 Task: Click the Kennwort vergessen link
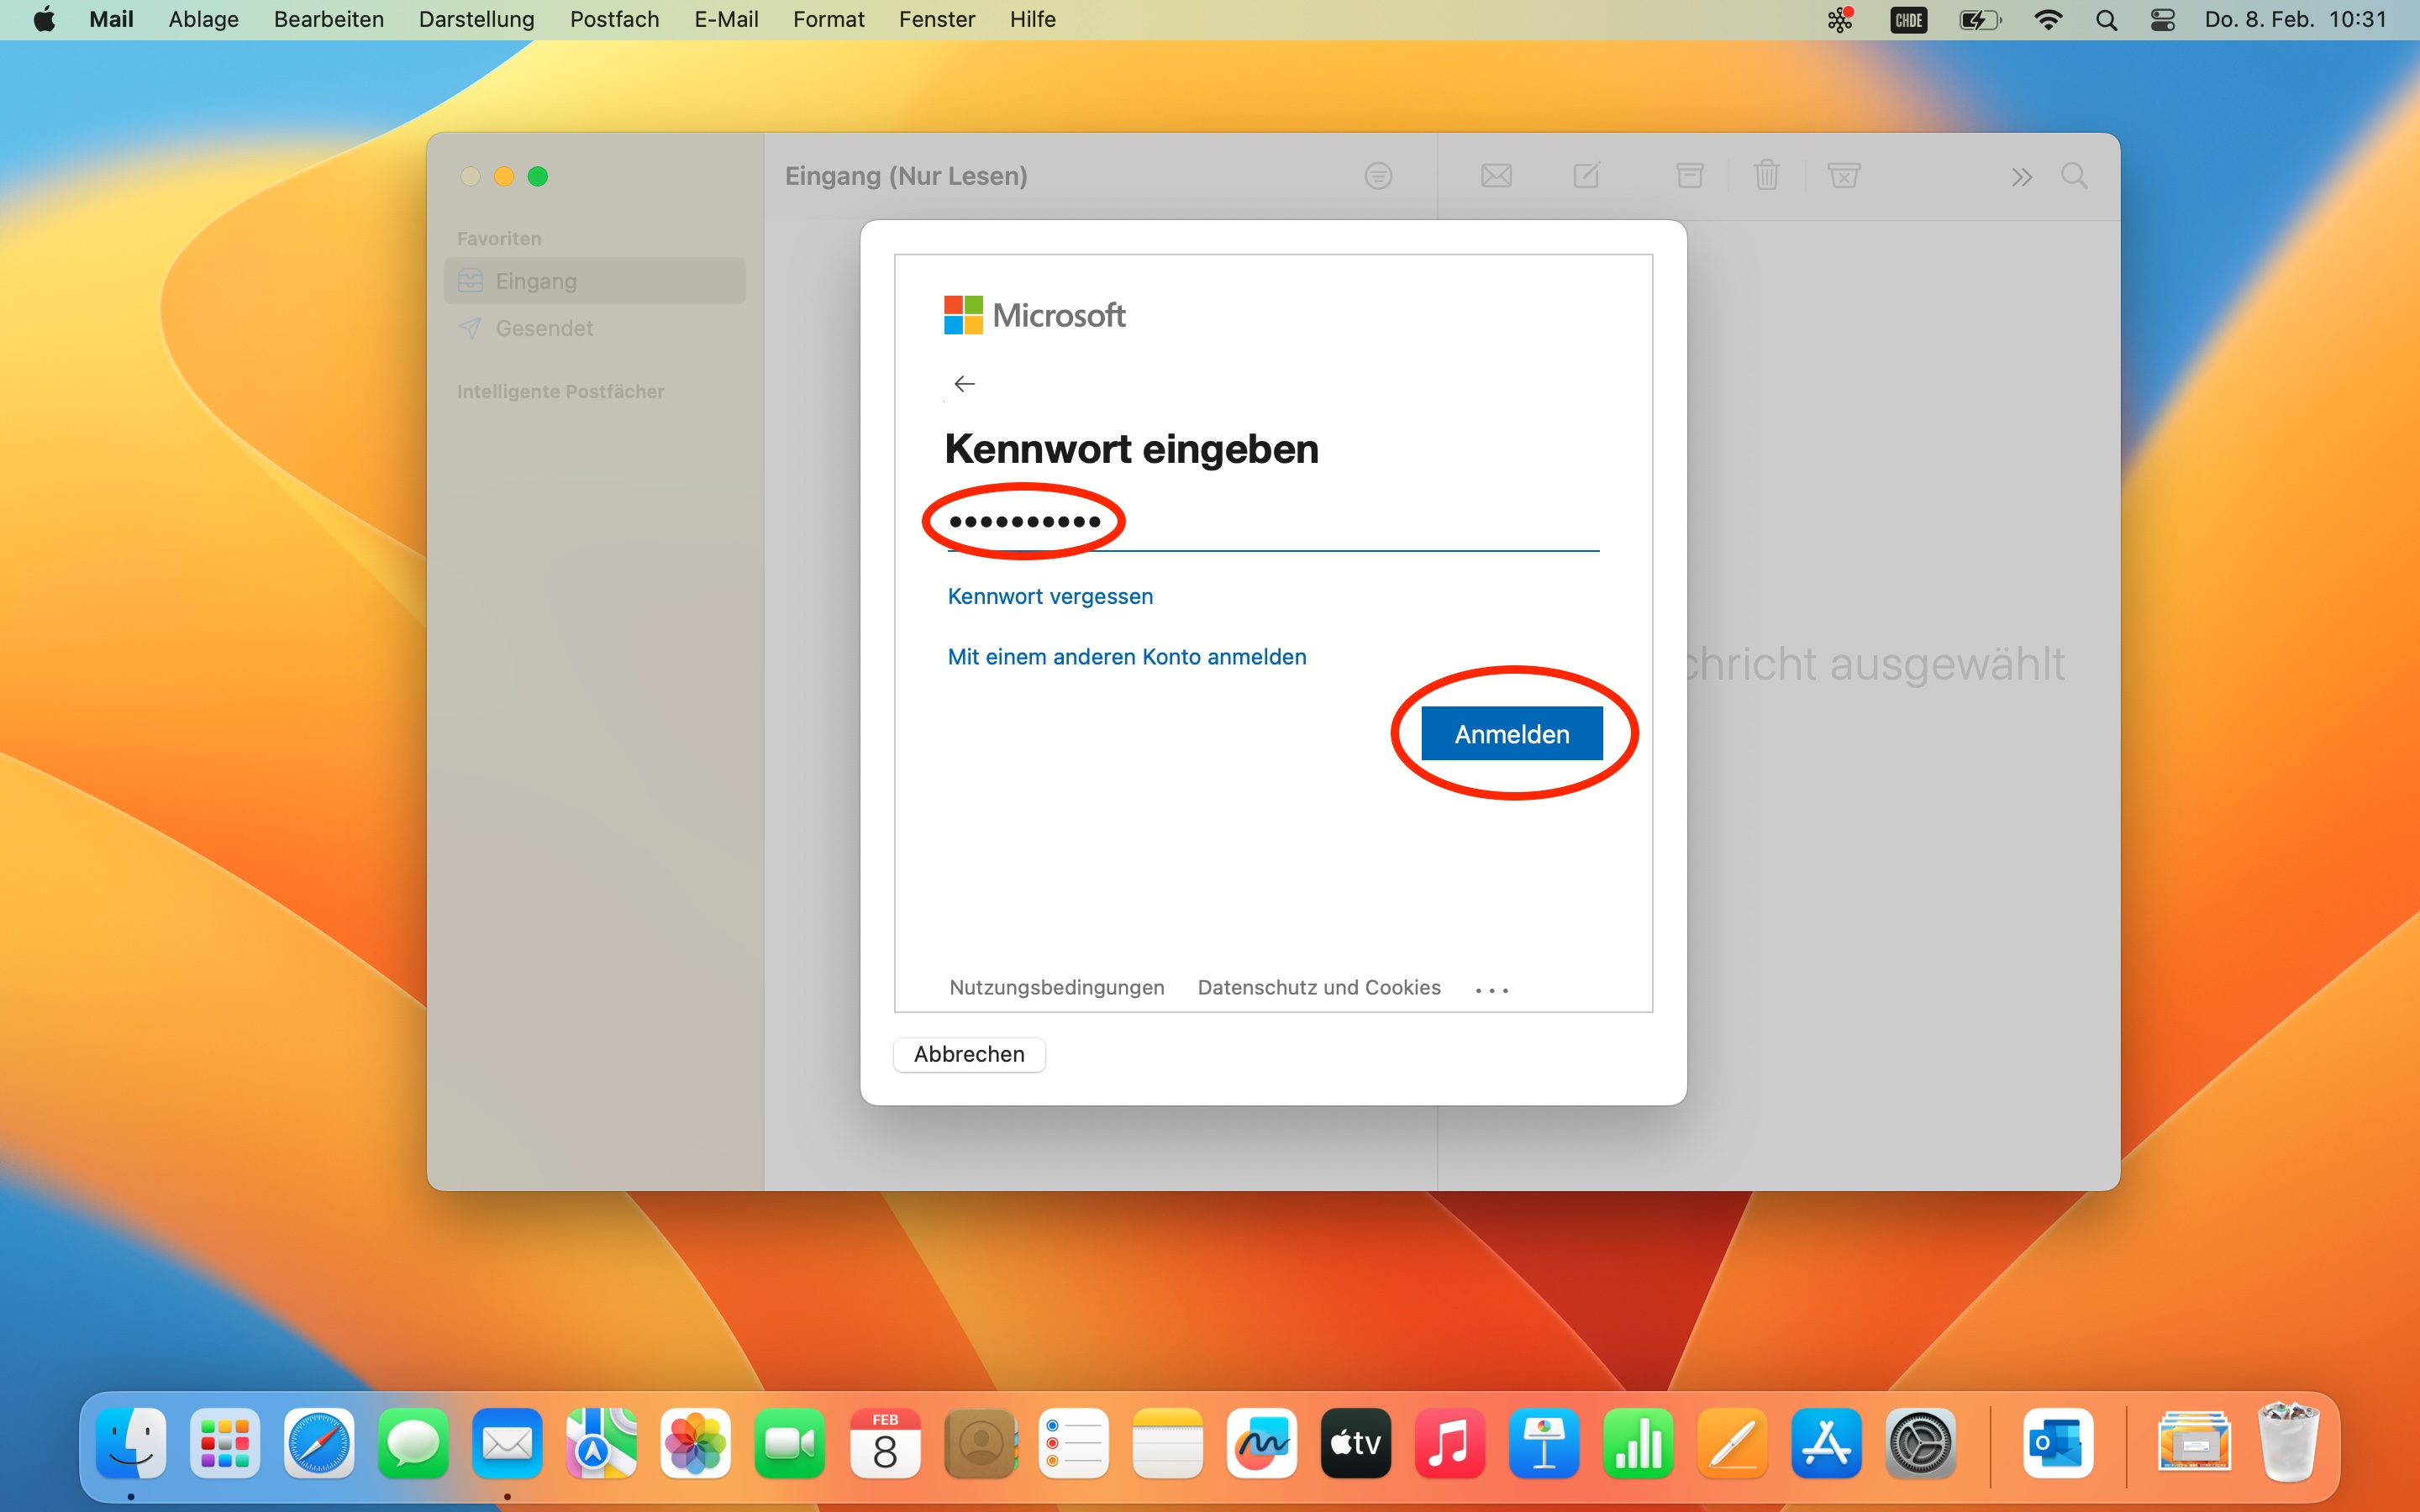1050,596
